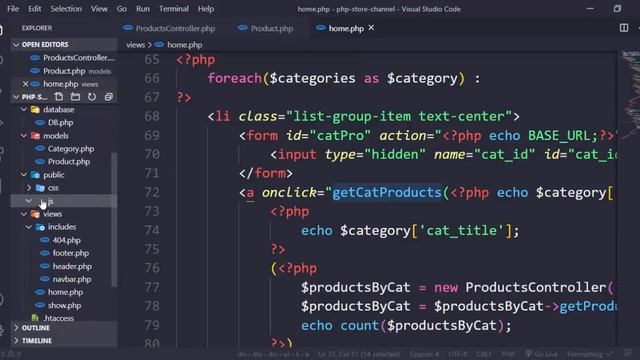This screenshot has width=640, height=360.
Task: Click the PHP language mode indicator
Action: [508, 354]
